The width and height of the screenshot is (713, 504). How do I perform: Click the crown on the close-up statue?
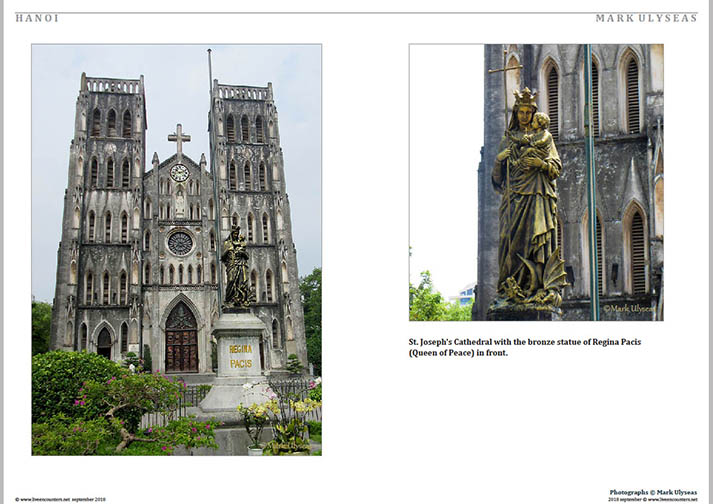[525, 97]
